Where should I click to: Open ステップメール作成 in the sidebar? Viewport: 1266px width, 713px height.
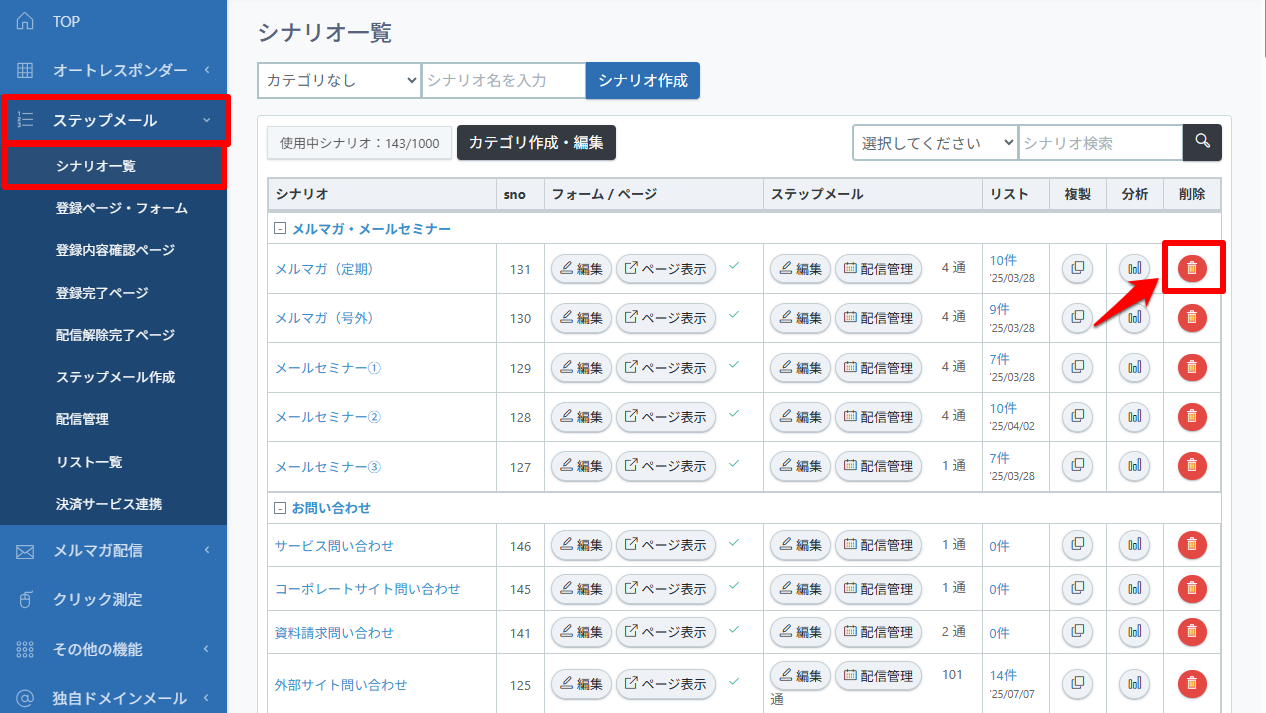[113, 377]
